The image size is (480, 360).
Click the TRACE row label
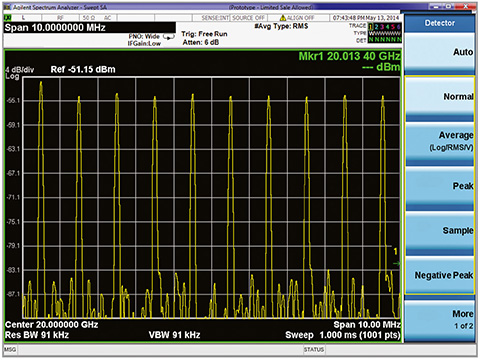[x=357, y=26]
